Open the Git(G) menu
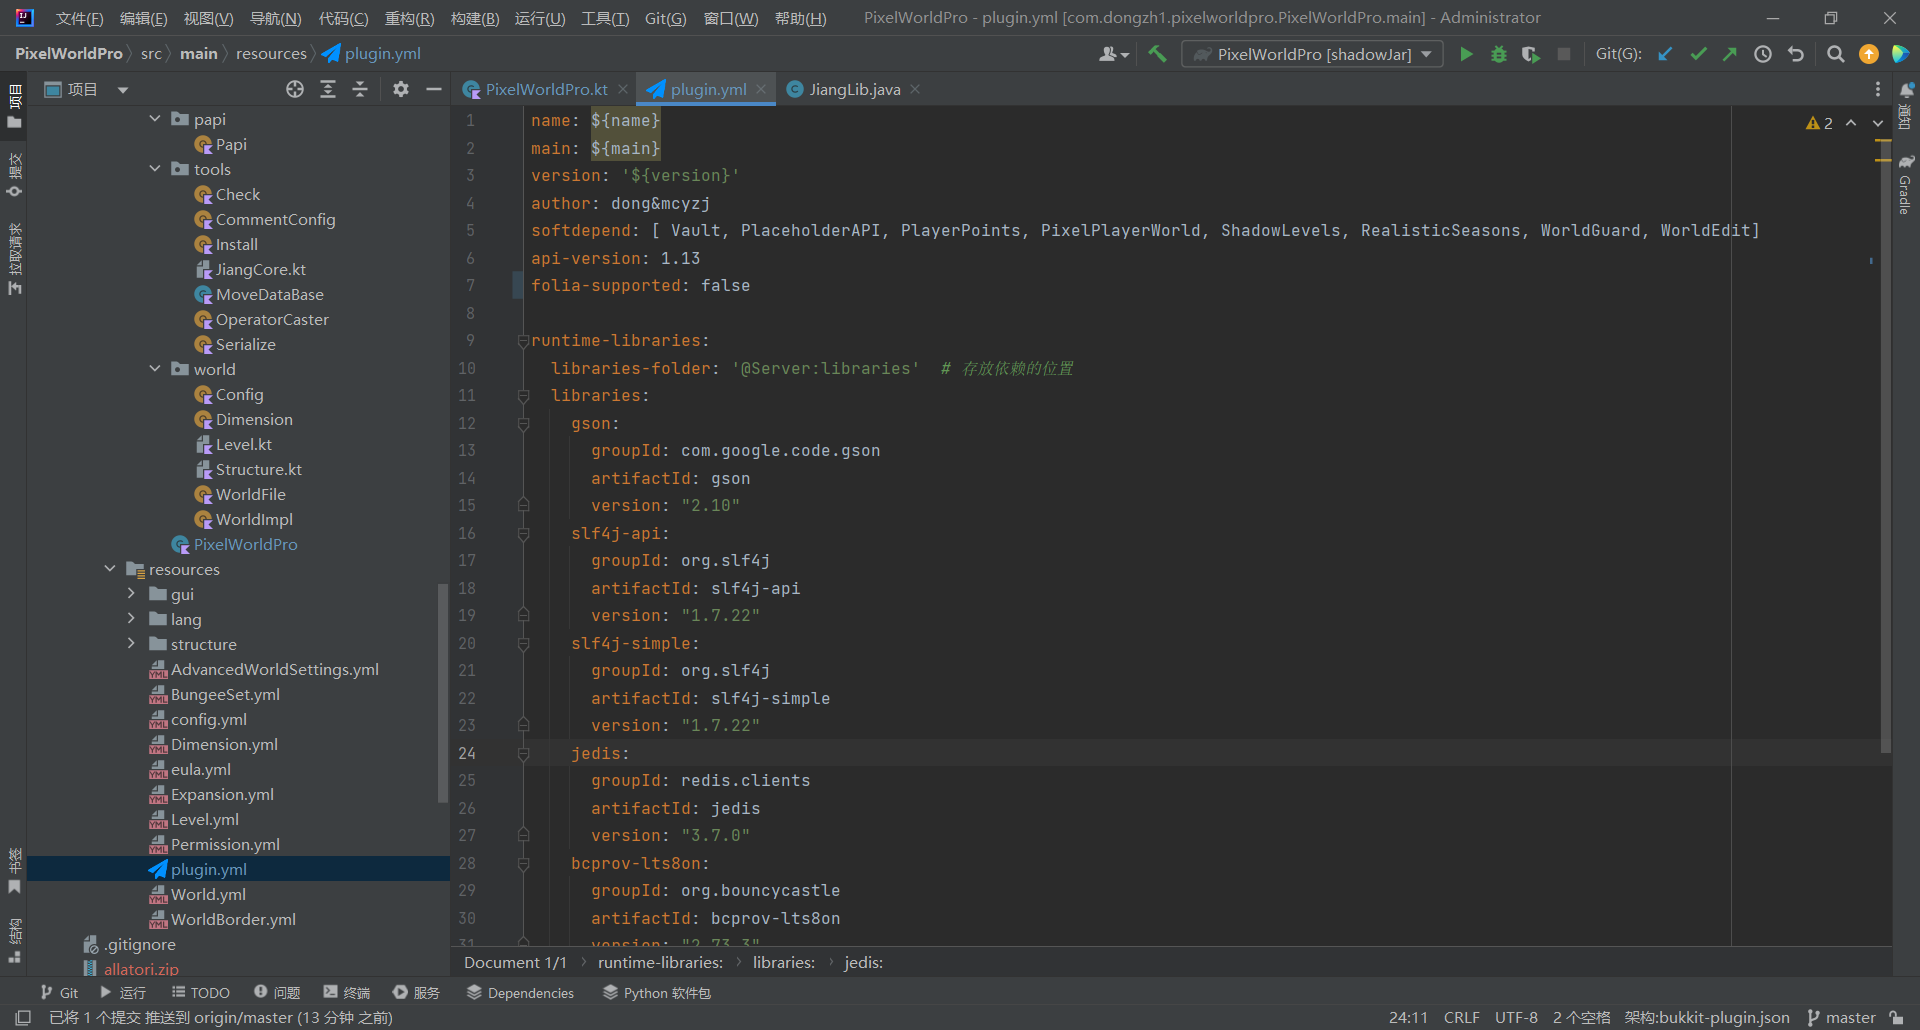Image resolution: width=1920 pixels, height=1030 pixels. [x=665, y=18]
